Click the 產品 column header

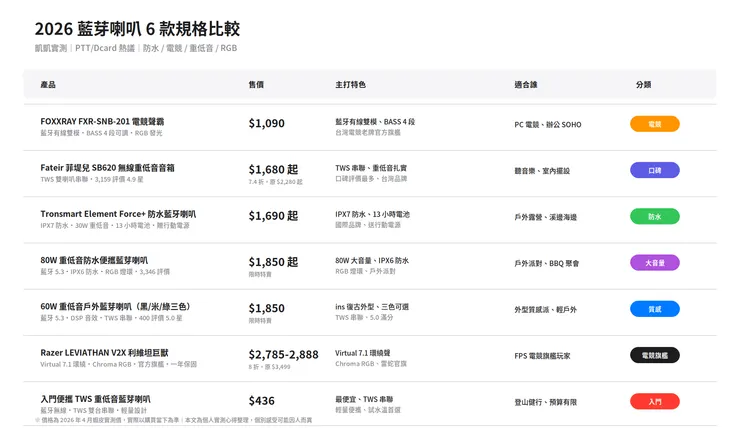[x=48, y=84]
